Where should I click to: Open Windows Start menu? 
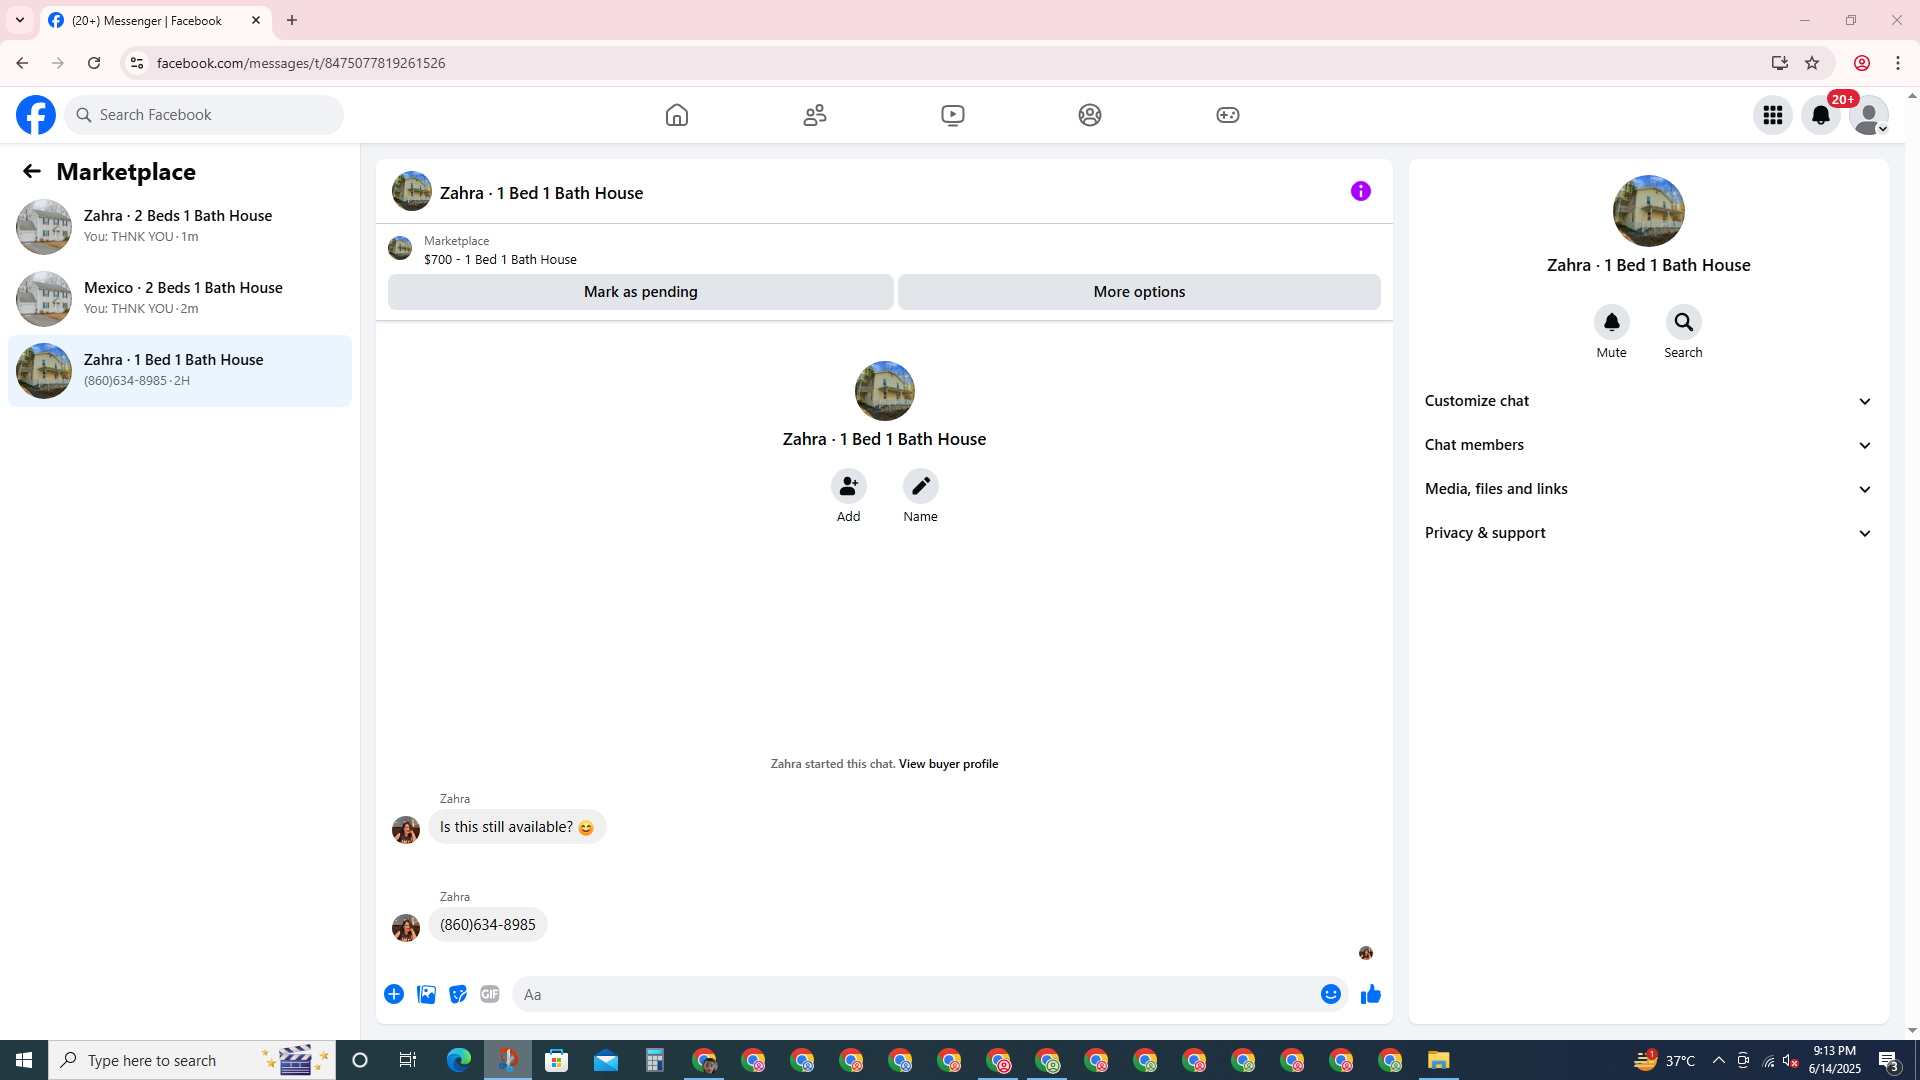(x=24, y=1060)
